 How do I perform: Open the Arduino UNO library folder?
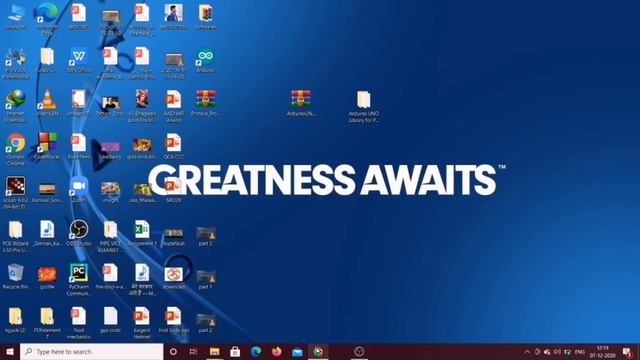pyautogui.click(x=364, y=107)
